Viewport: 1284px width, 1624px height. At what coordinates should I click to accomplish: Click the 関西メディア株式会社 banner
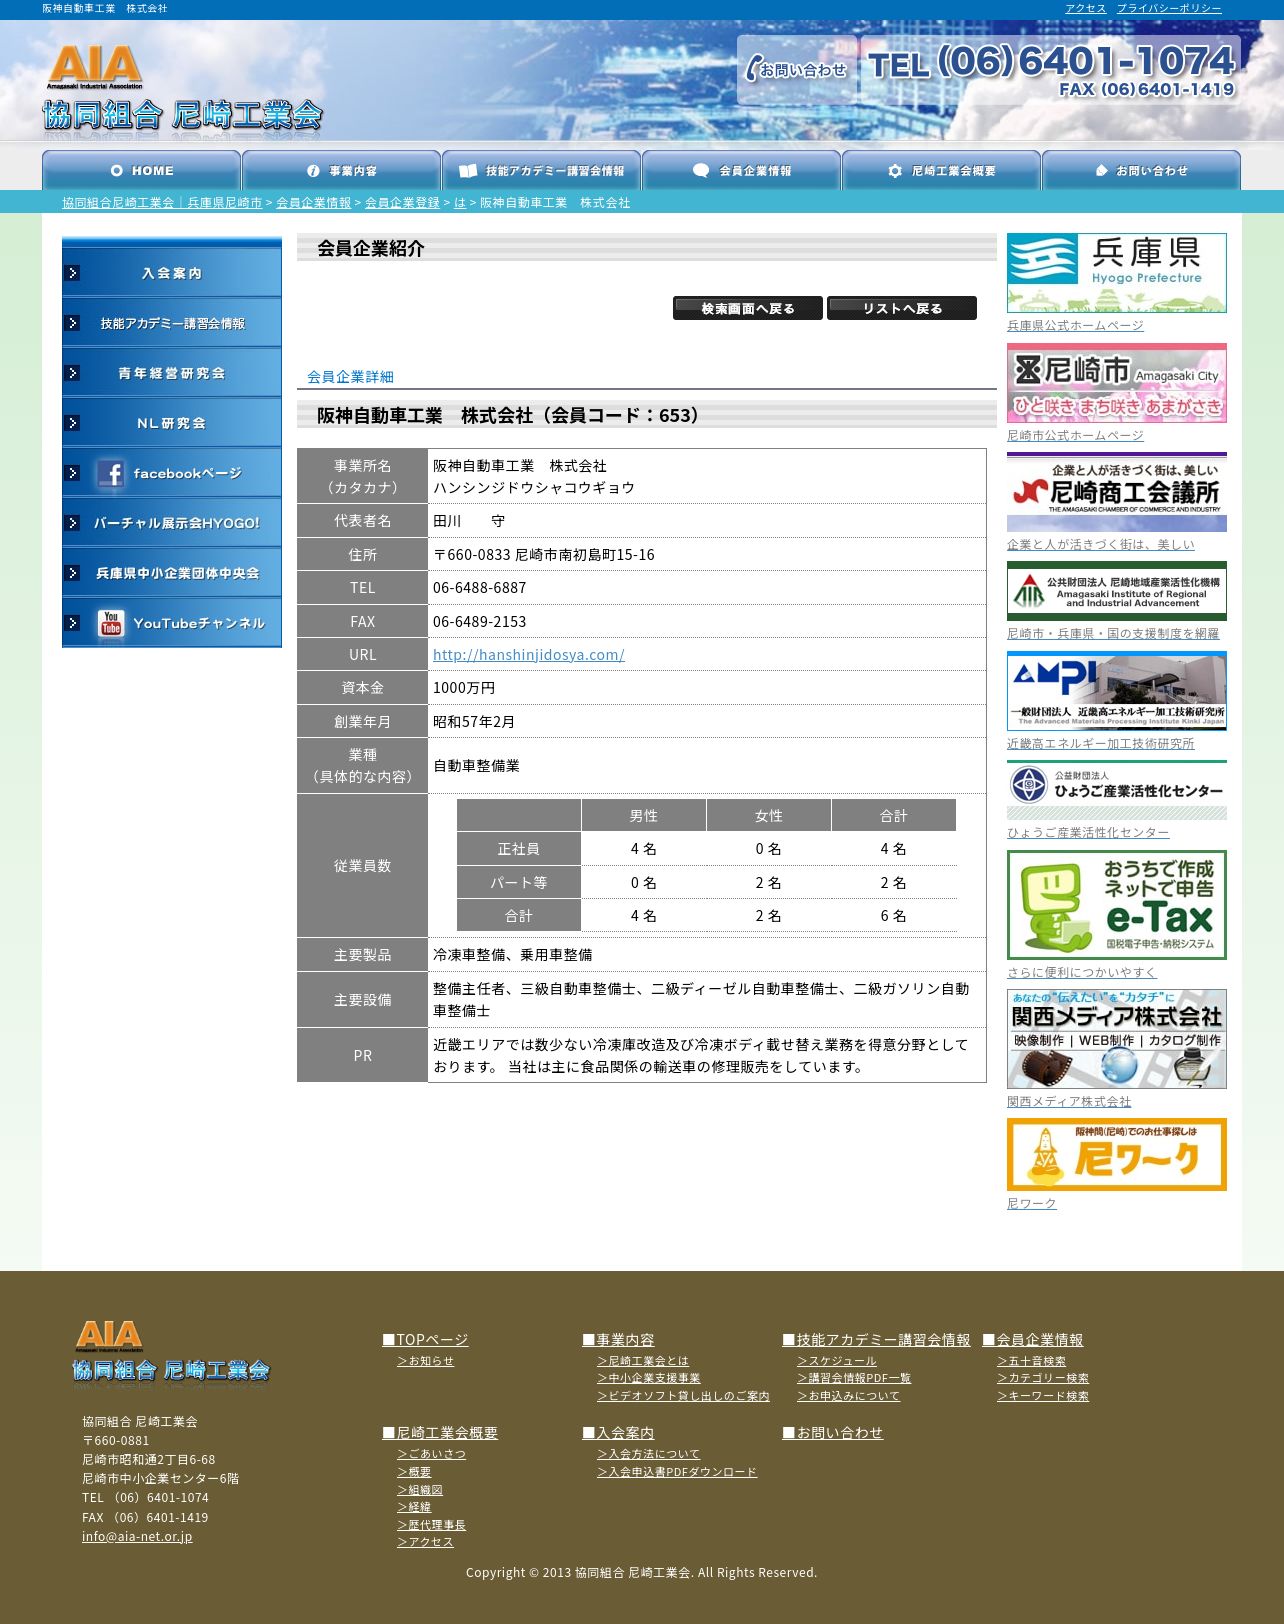click(x=1117, y=1039)
